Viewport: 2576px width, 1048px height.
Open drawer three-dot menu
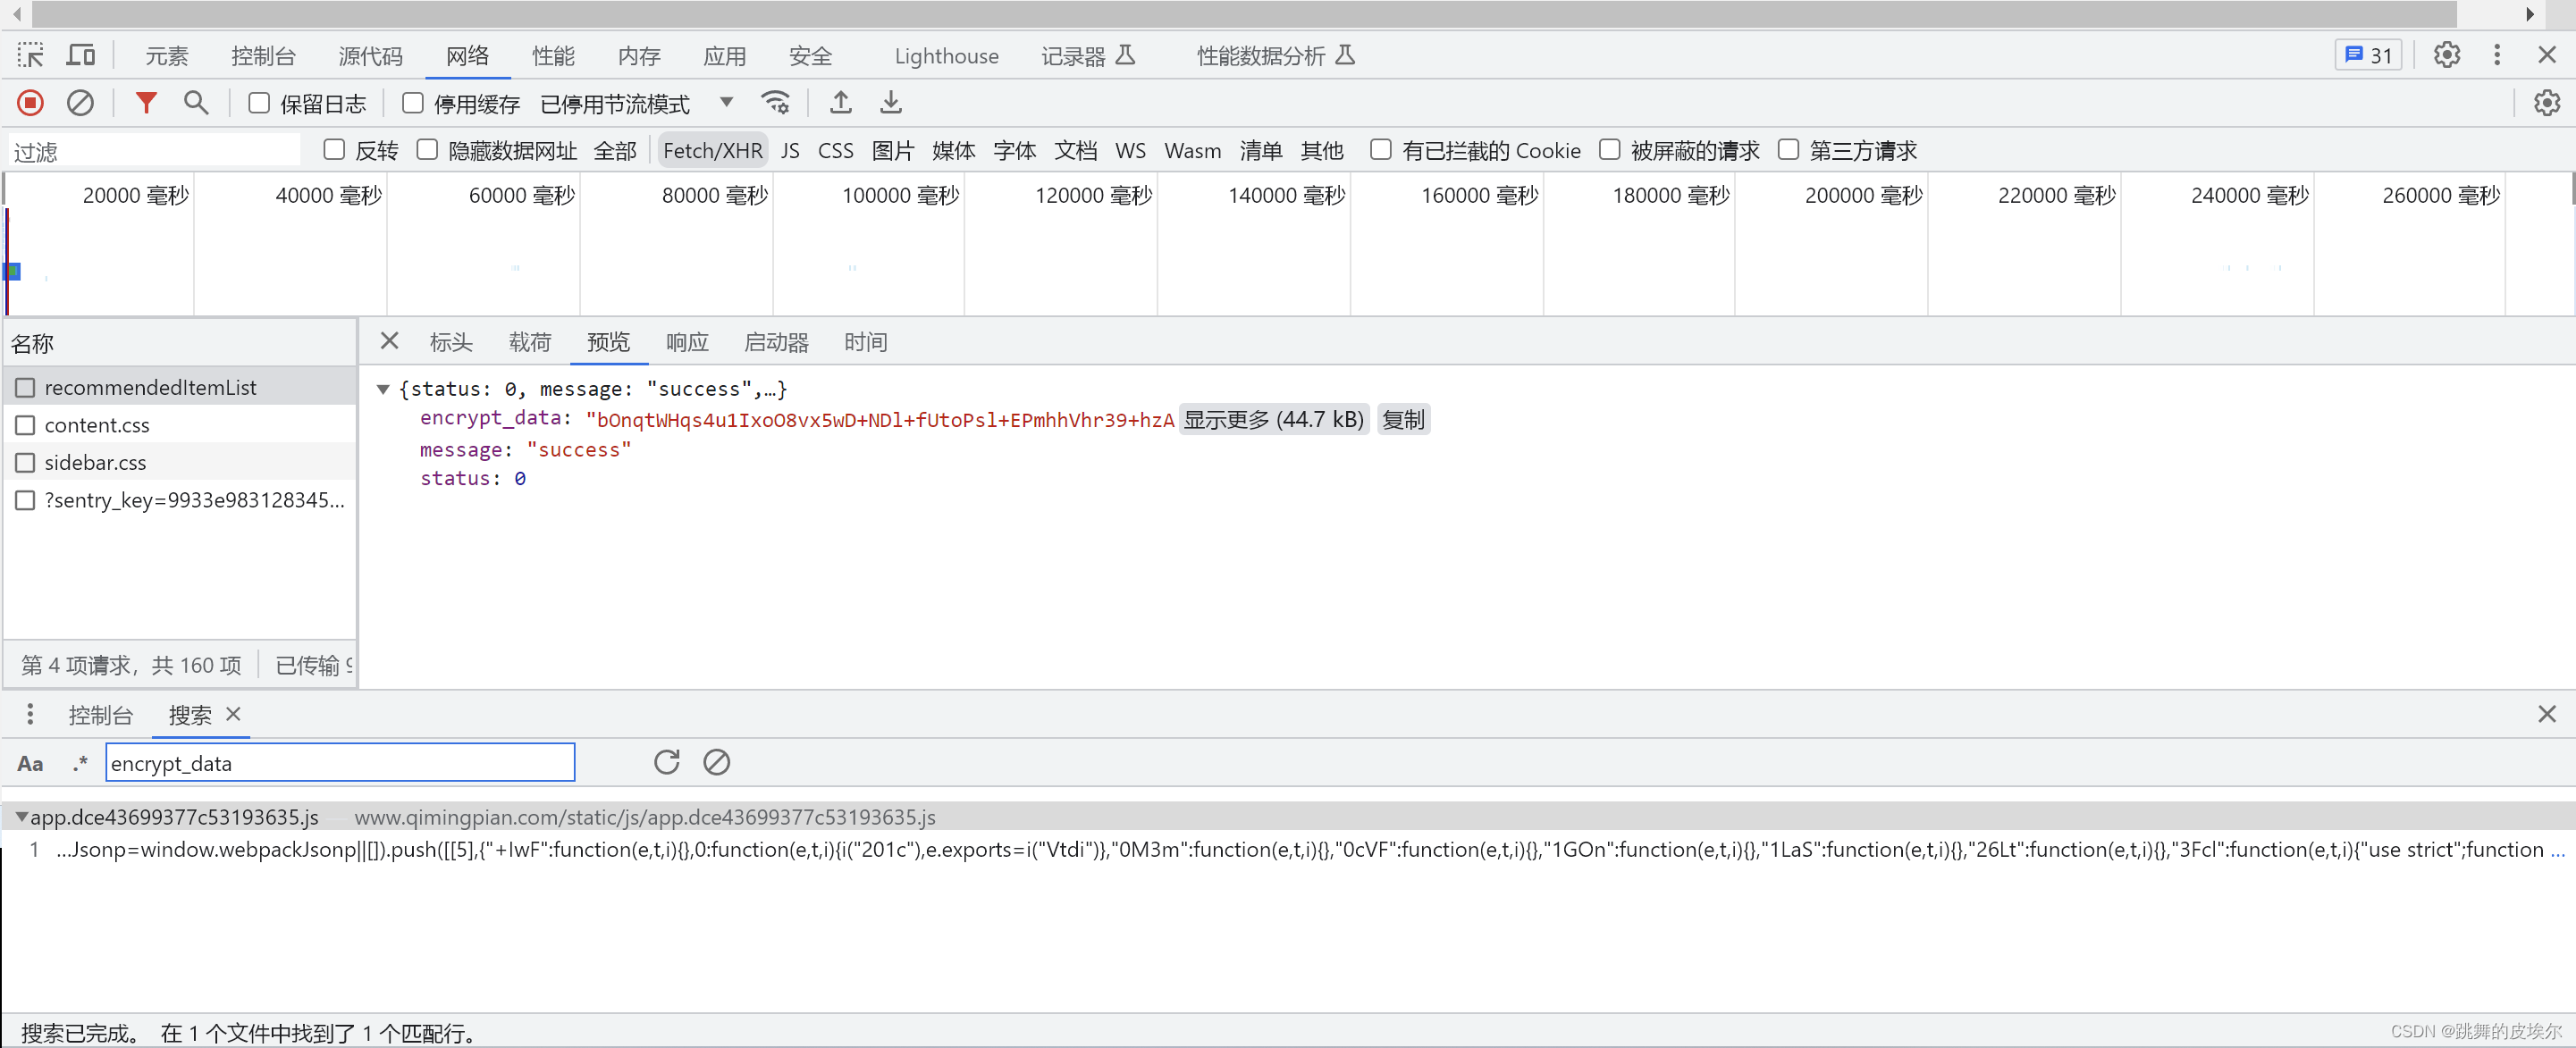[x=30, y=714]
